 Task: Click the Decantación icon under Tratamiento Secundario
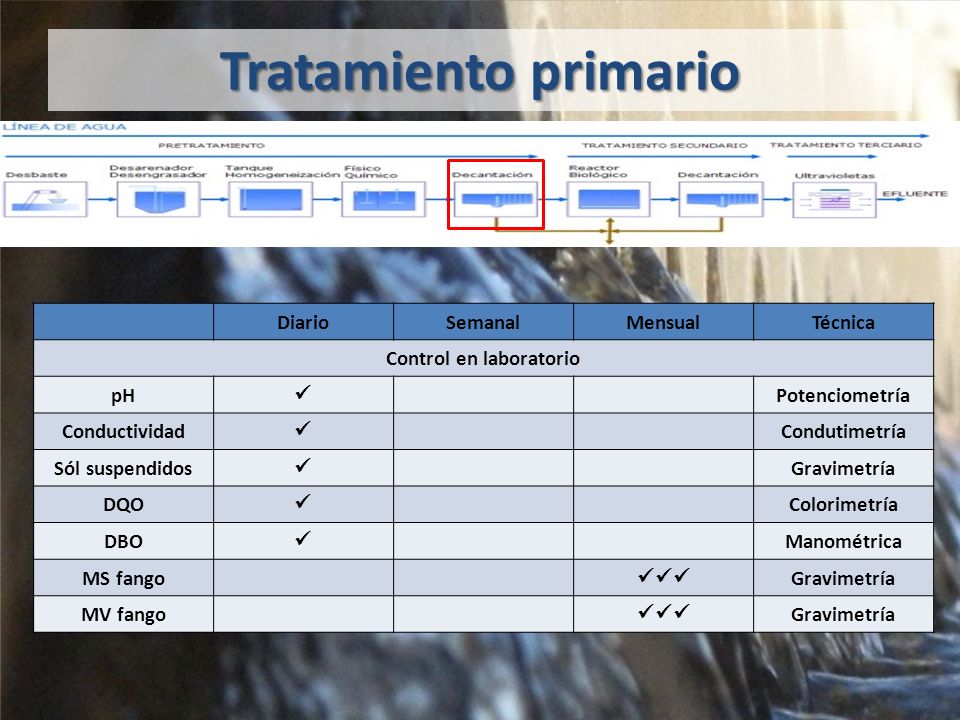click(721, 200)
